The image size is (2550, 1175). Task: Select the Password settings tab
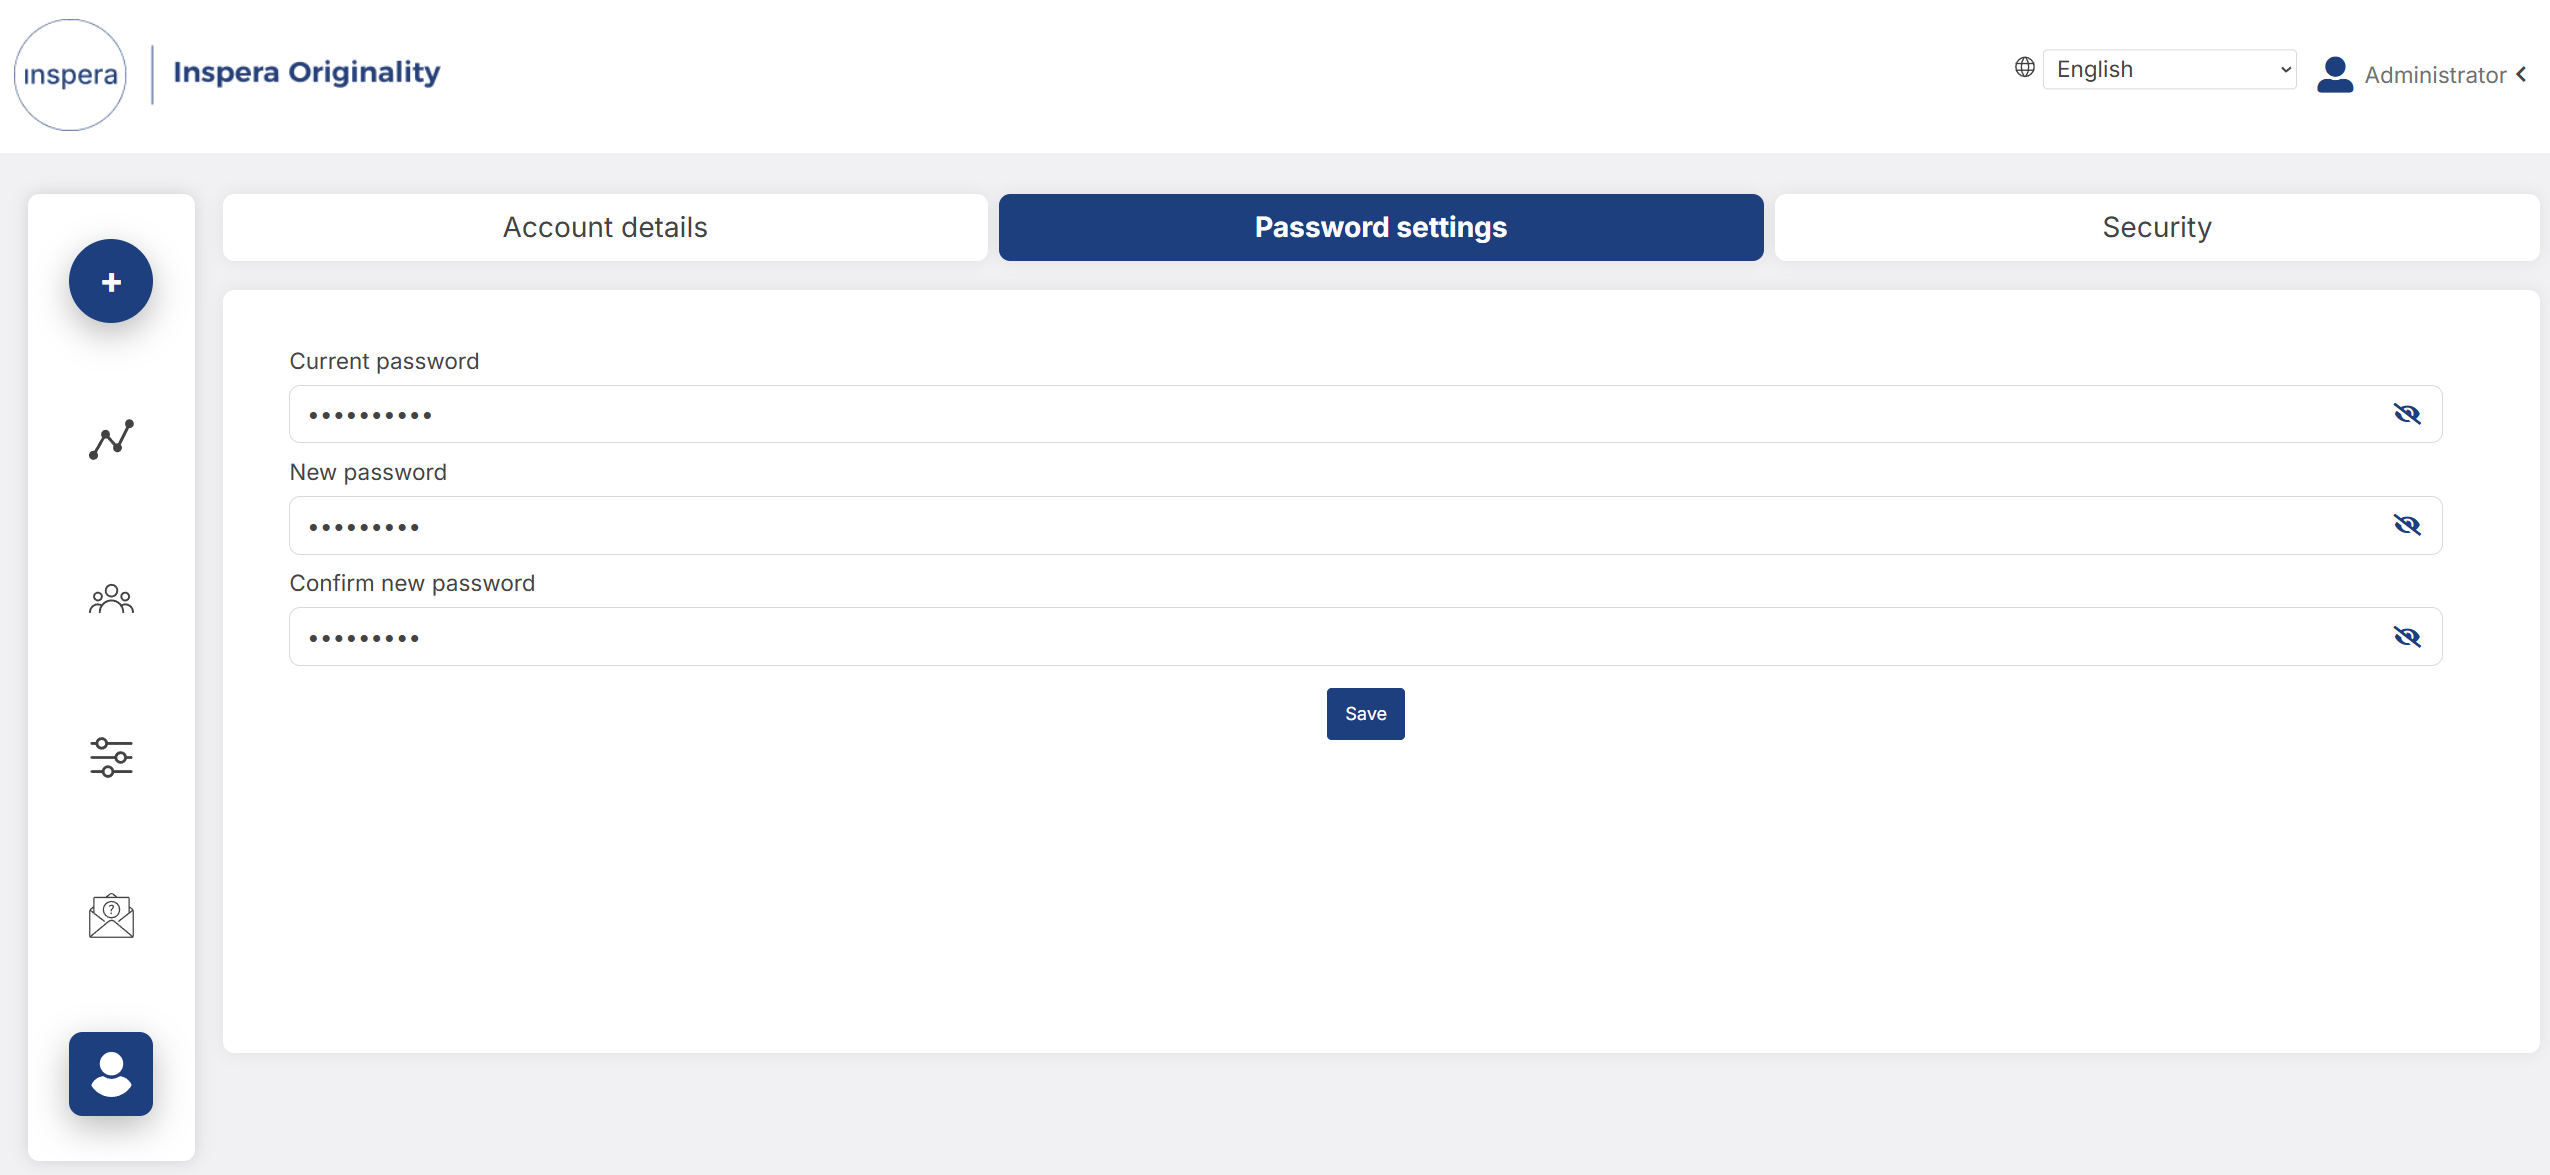point(1381,227)
